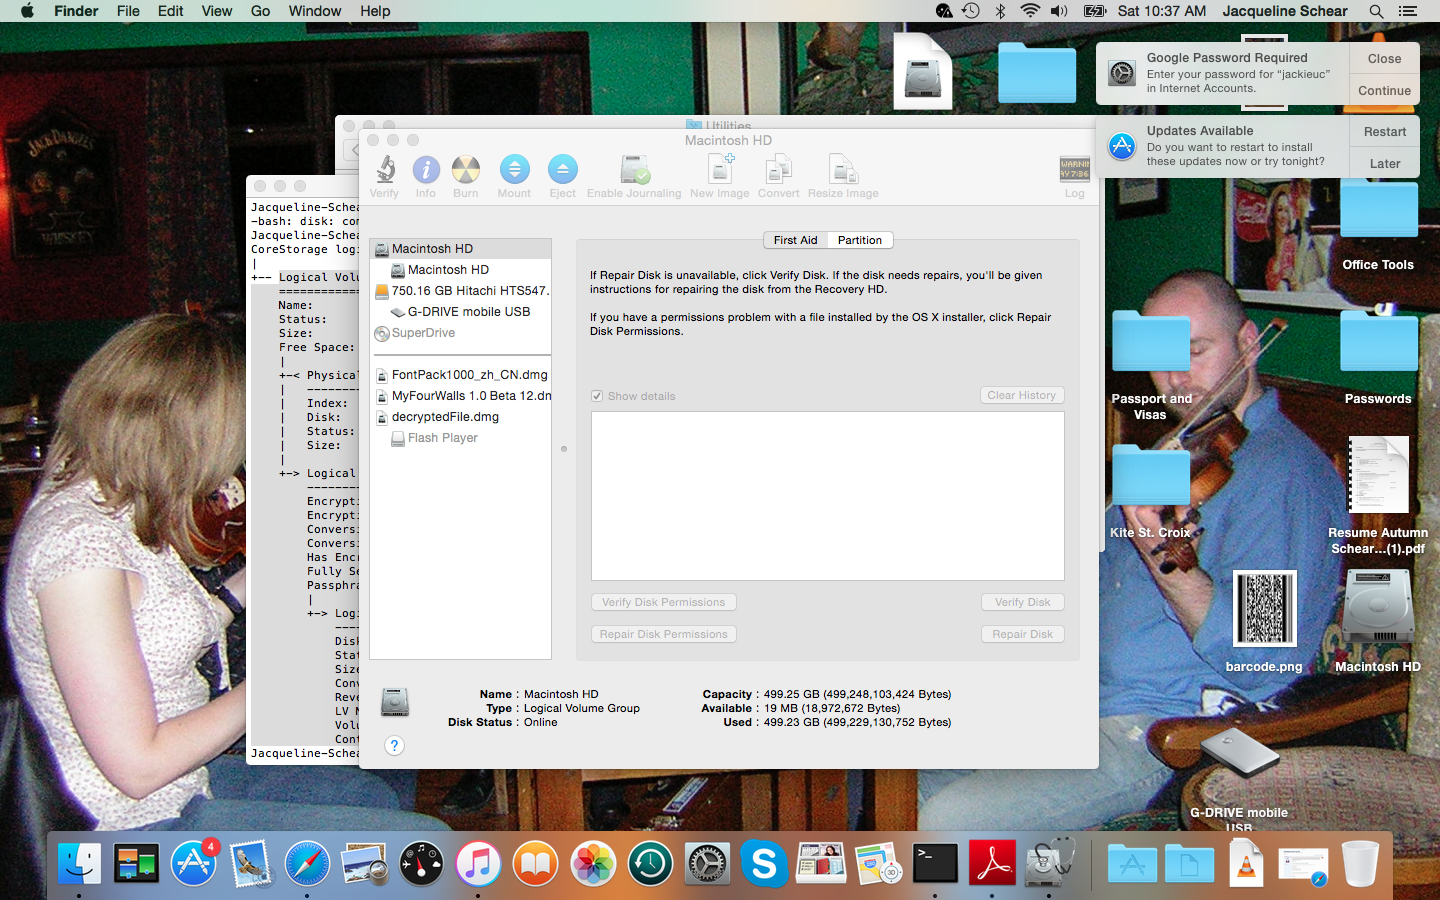Click the Repair Disk button
This screenshot has height=900, width=1440.
tap(1022, 634)
